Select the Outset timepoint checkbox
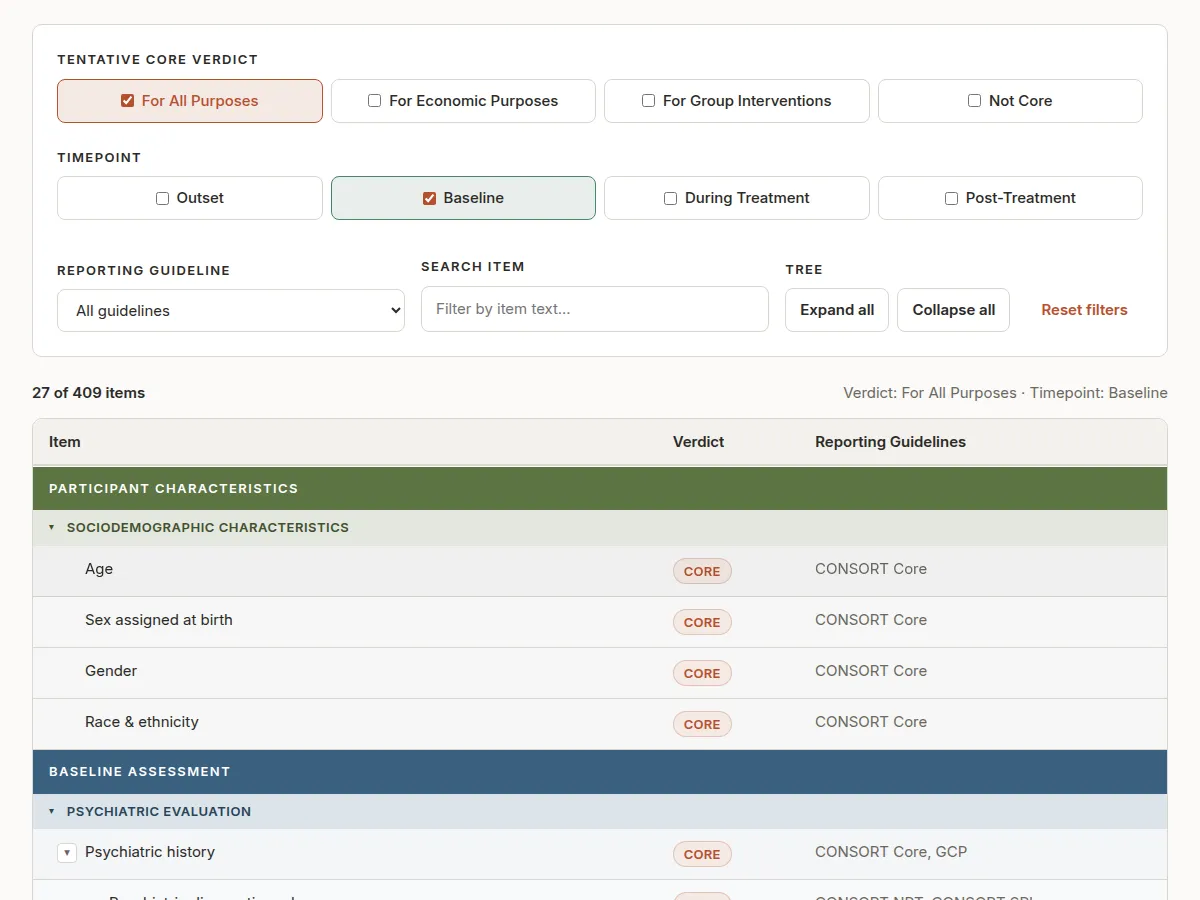The image size is (1200, 900). click(x=162, y=198)
